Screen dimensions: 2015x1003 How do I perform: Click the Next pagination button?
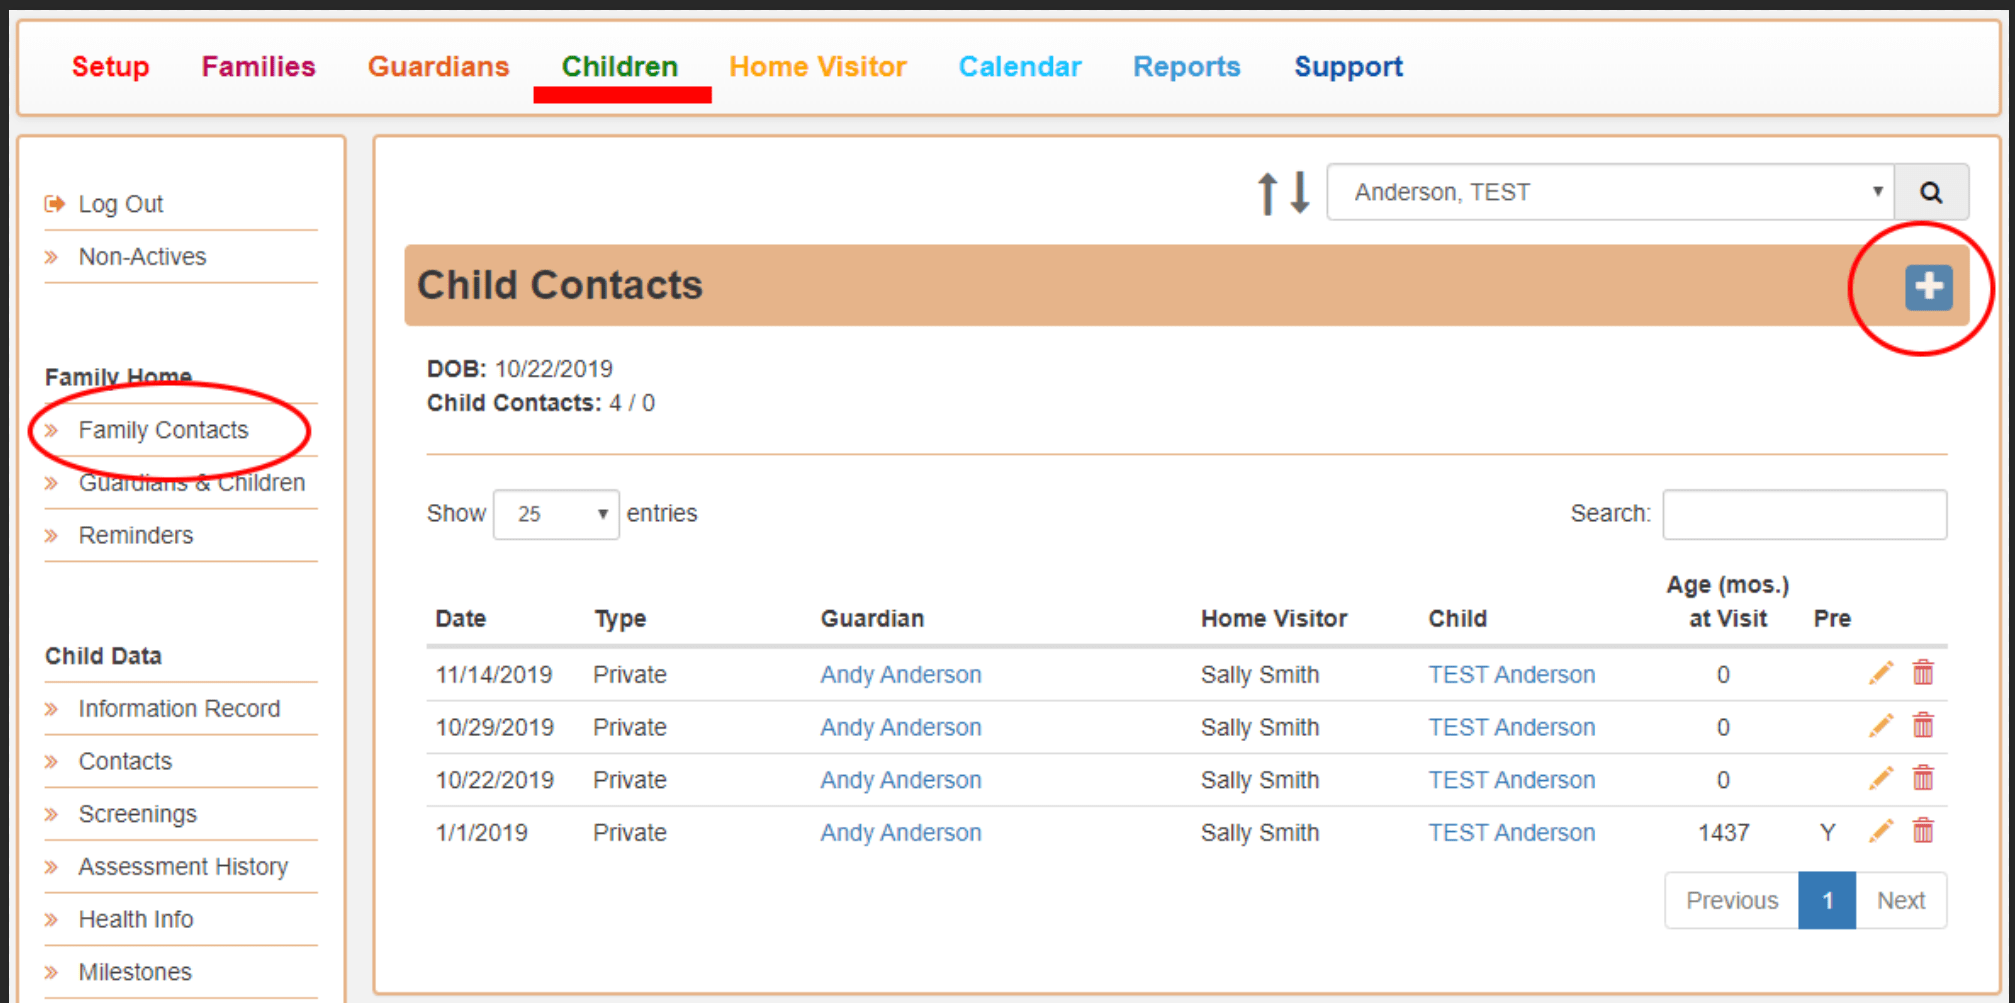pos(1901,899)
